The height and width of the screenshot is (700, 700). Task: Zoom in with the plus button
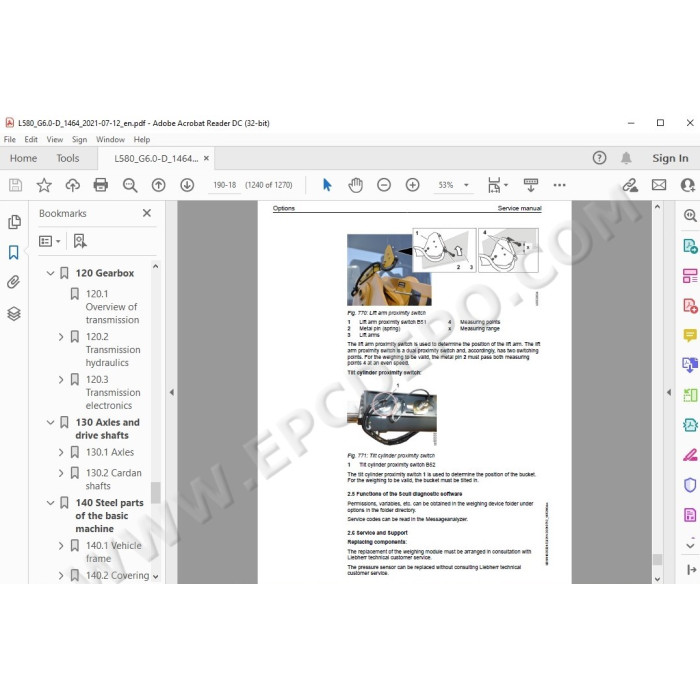412,185
